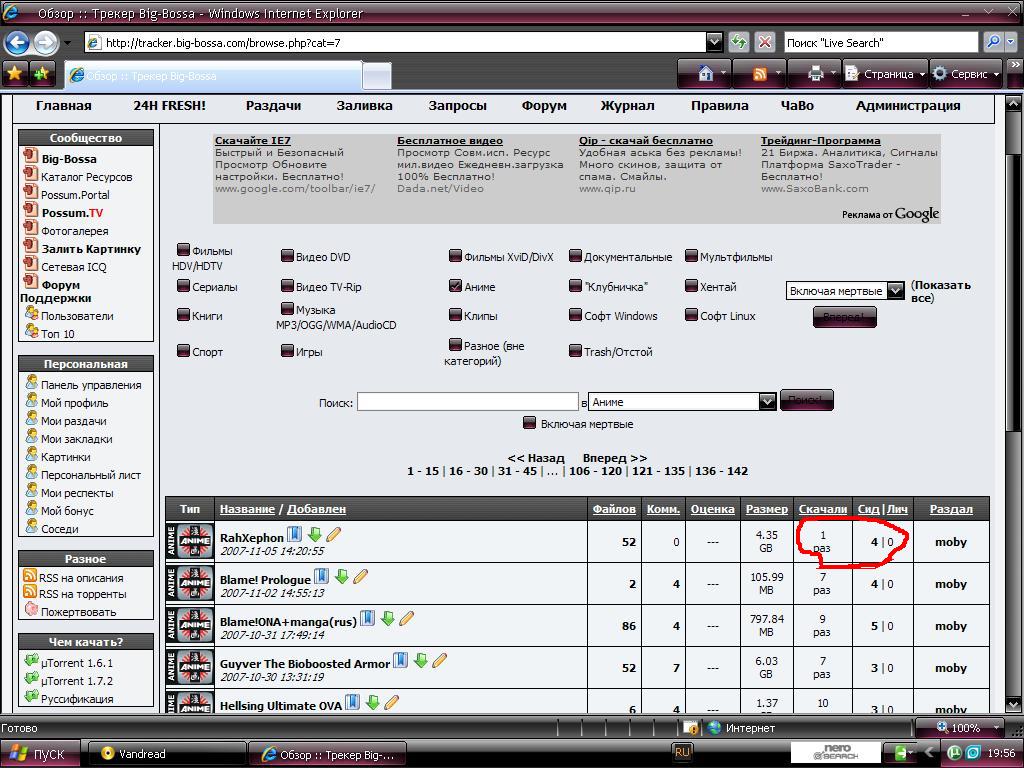This screenshot has width=1024, height=768.
Task: Open the Сервис menu dropdown
Action: click(967, 74)
